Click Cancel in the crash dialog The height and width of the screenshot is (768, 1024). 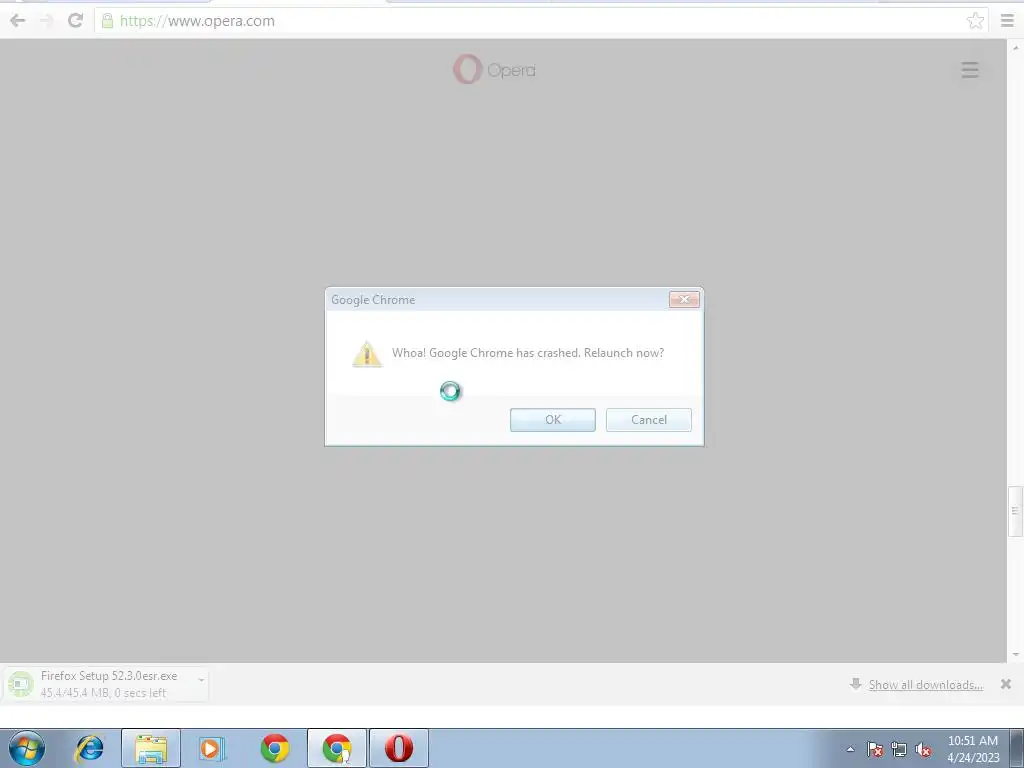pos(648,420)
